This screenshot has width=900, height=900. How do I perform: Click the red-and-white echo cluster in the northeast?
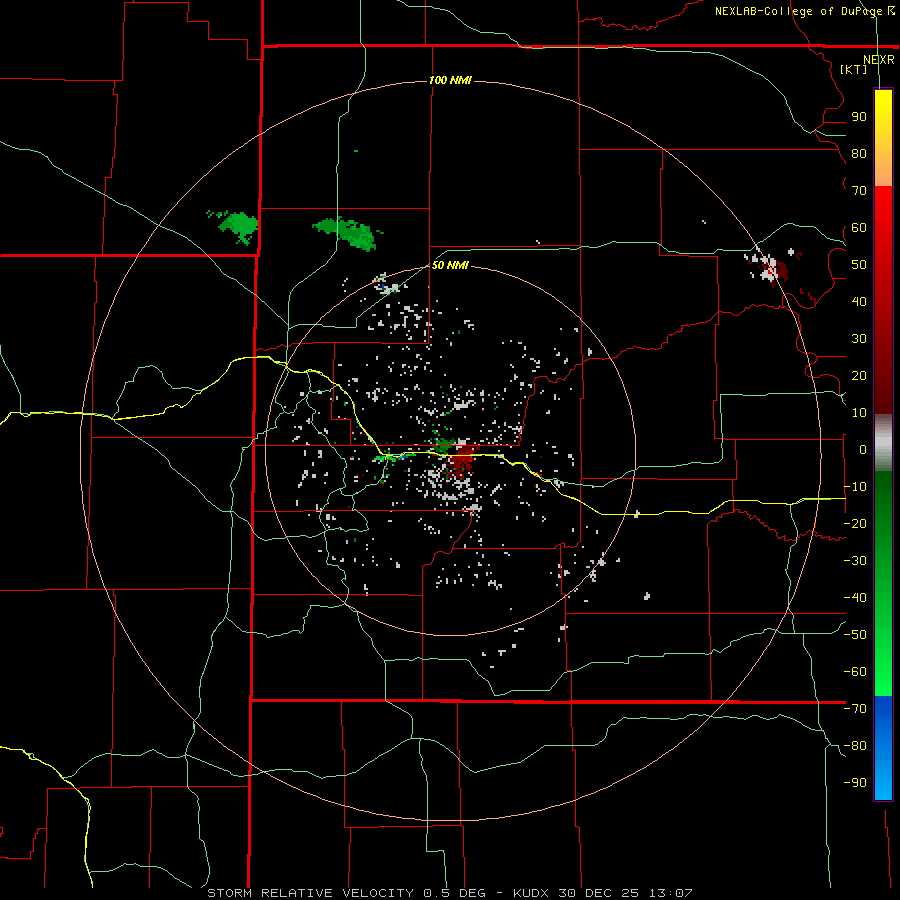pyautogui.click(x=767, y=267)
